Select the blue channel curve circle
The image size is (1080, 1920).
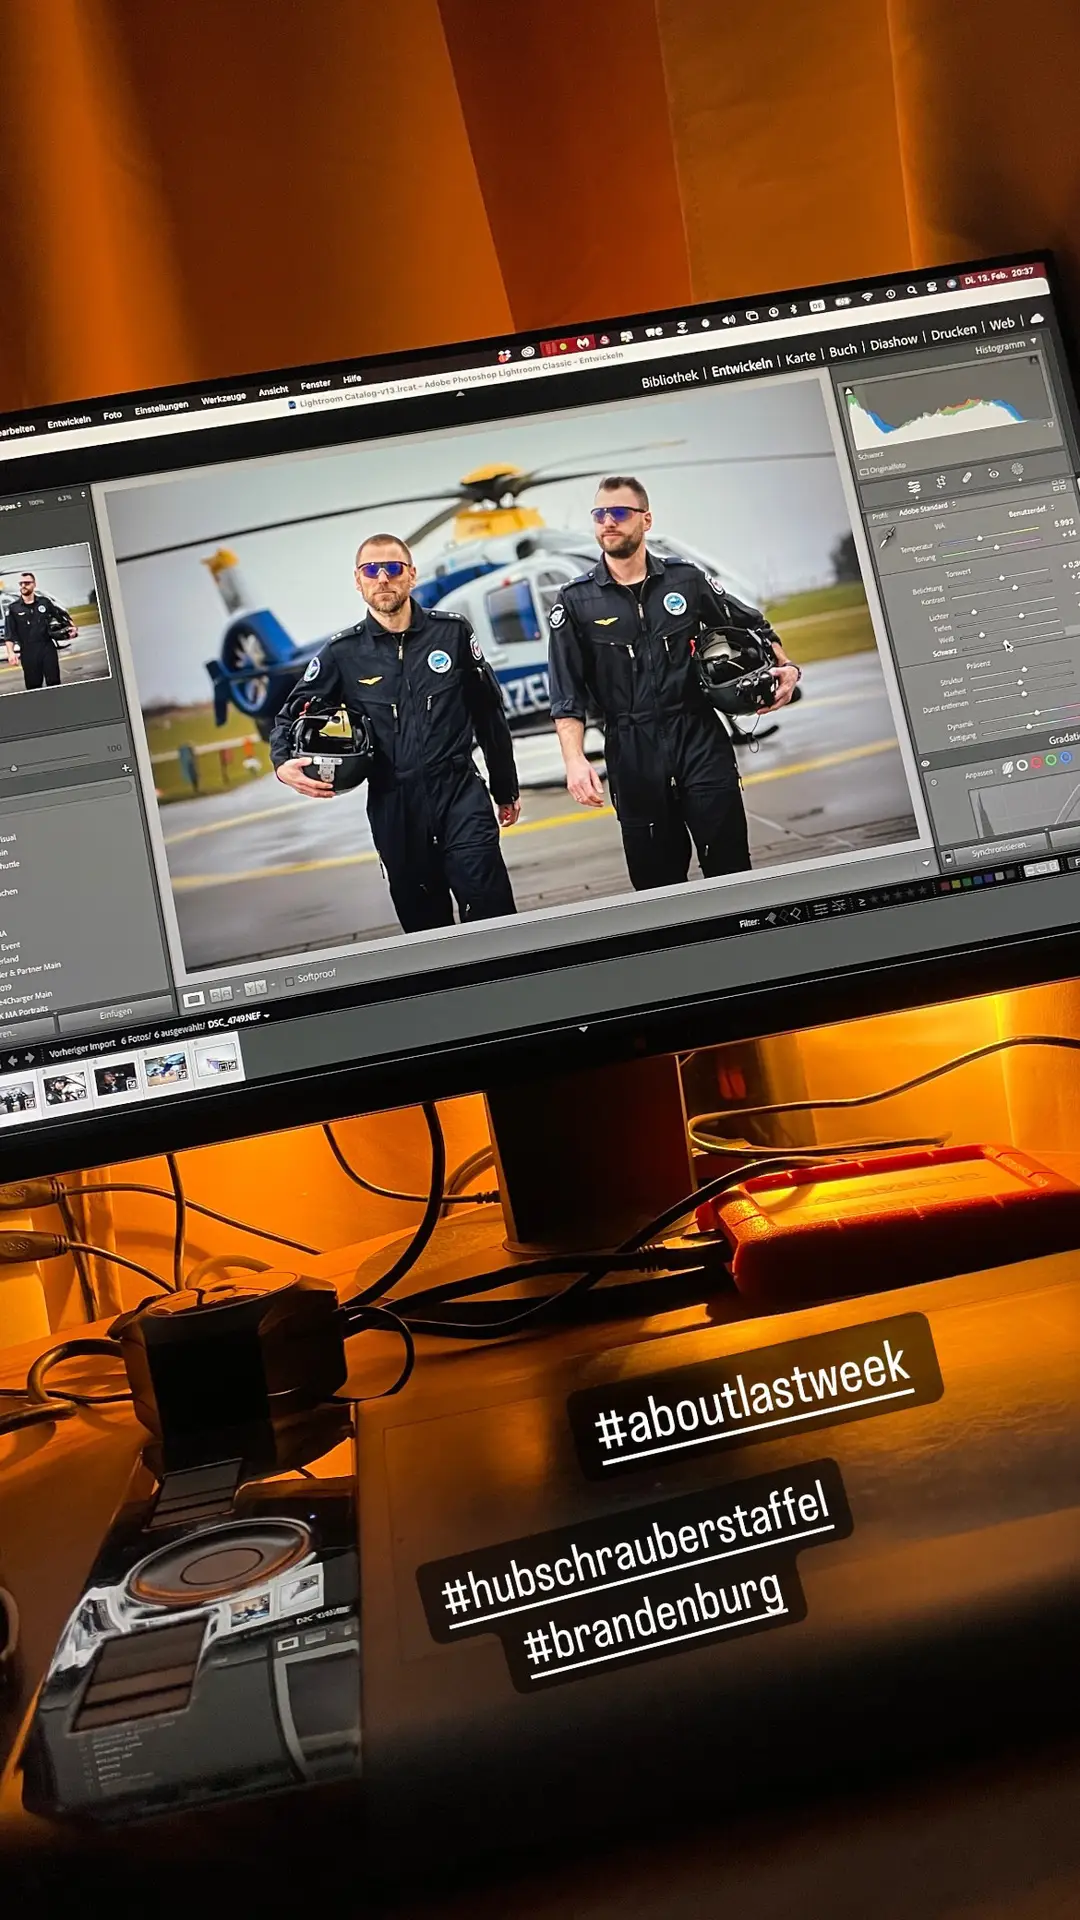(x=1066, y=757)
